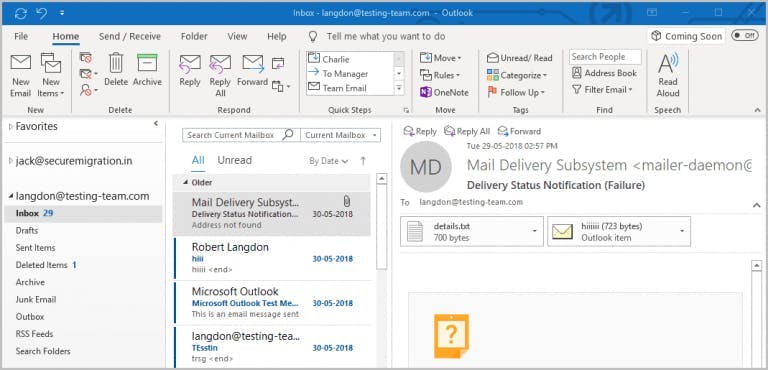Toggle the Coming Soon switch
The height and width of the screenshot is (370, 768).
tap(744, 35)
